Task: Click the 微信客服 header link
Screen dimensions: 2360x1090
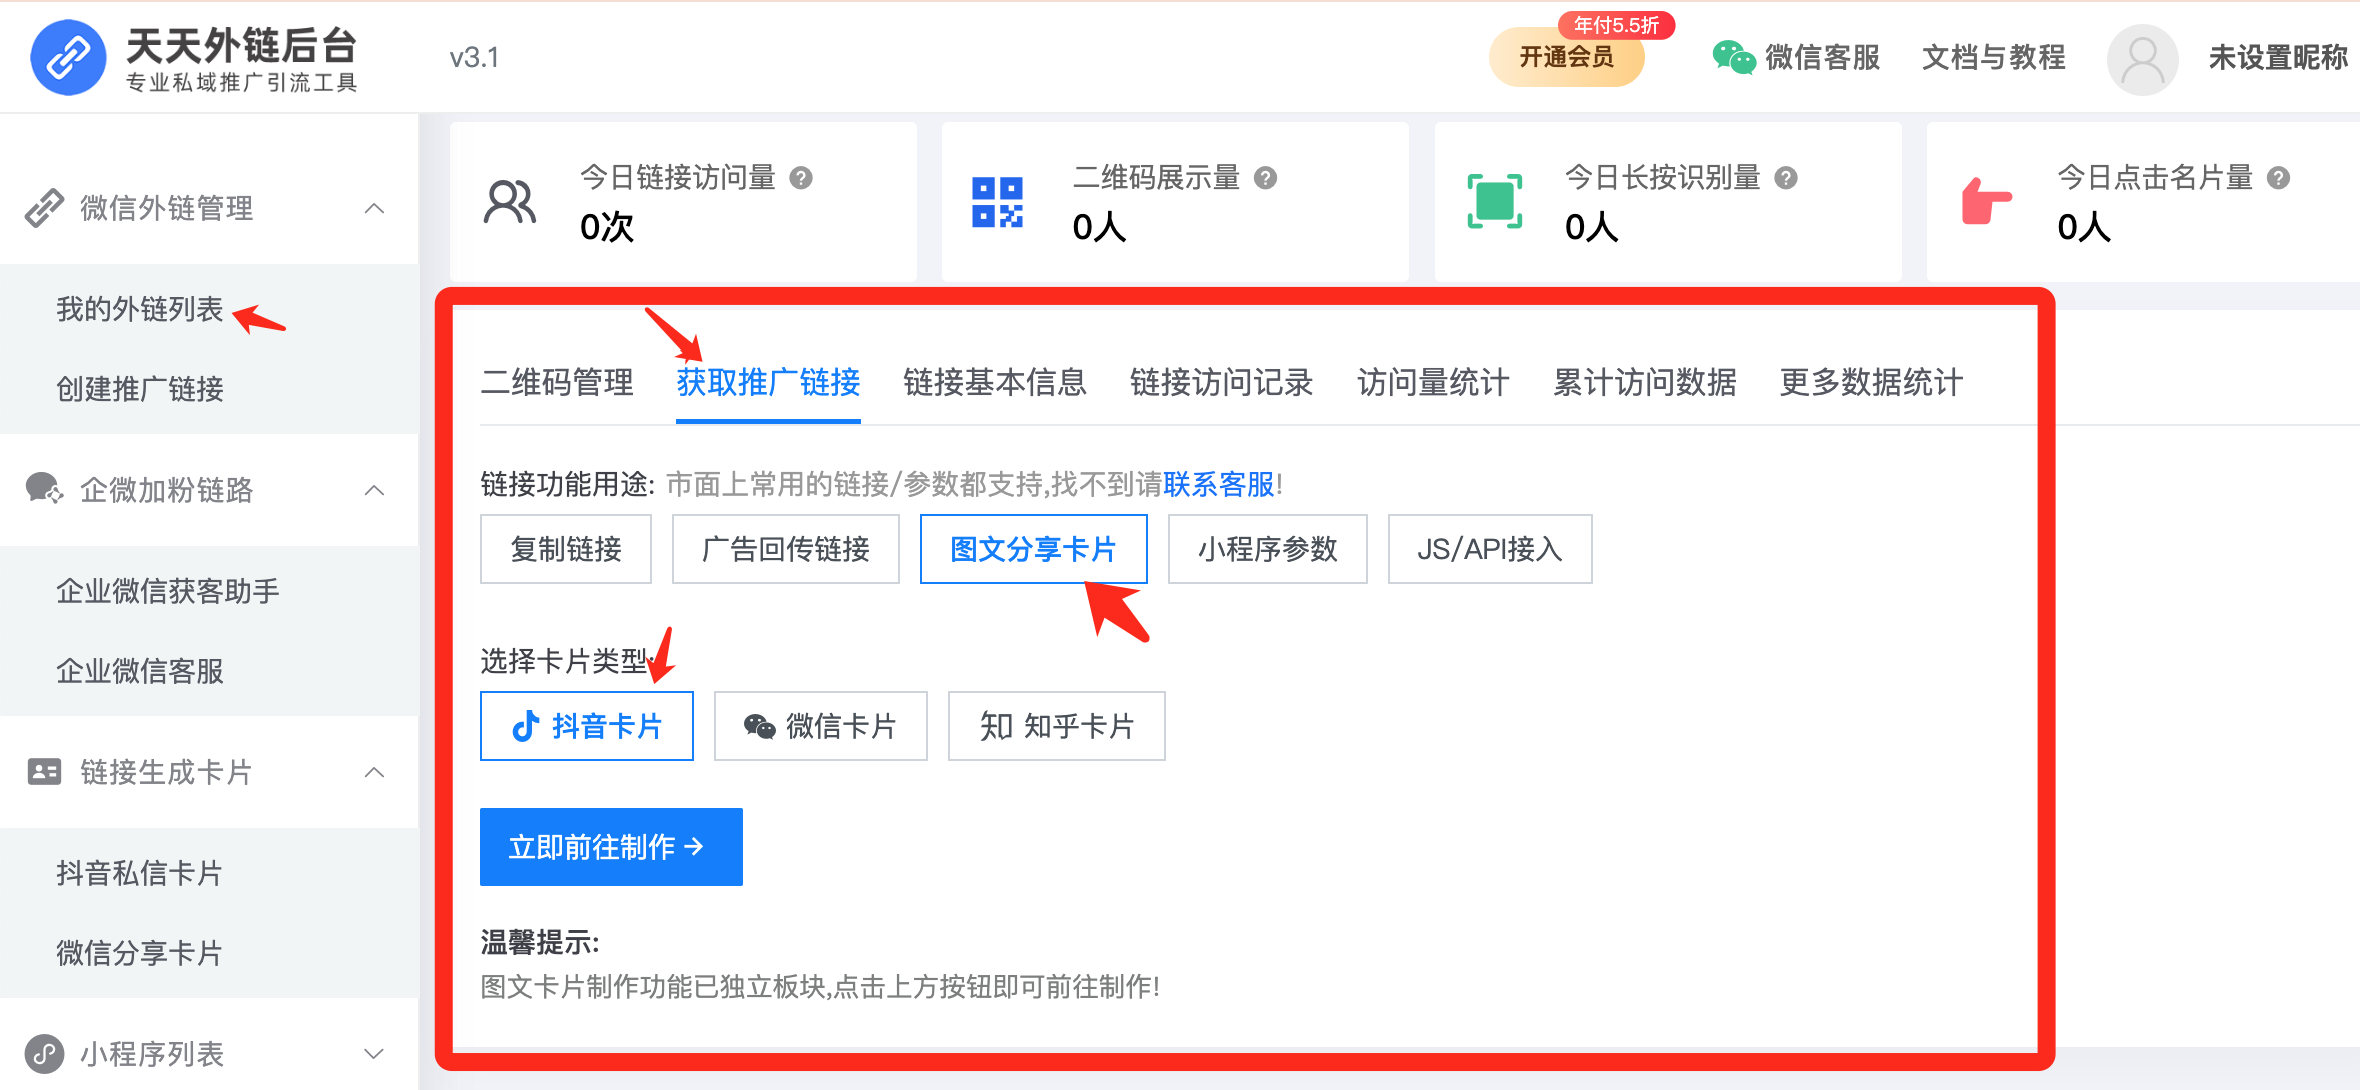Action: point(1823,58)
